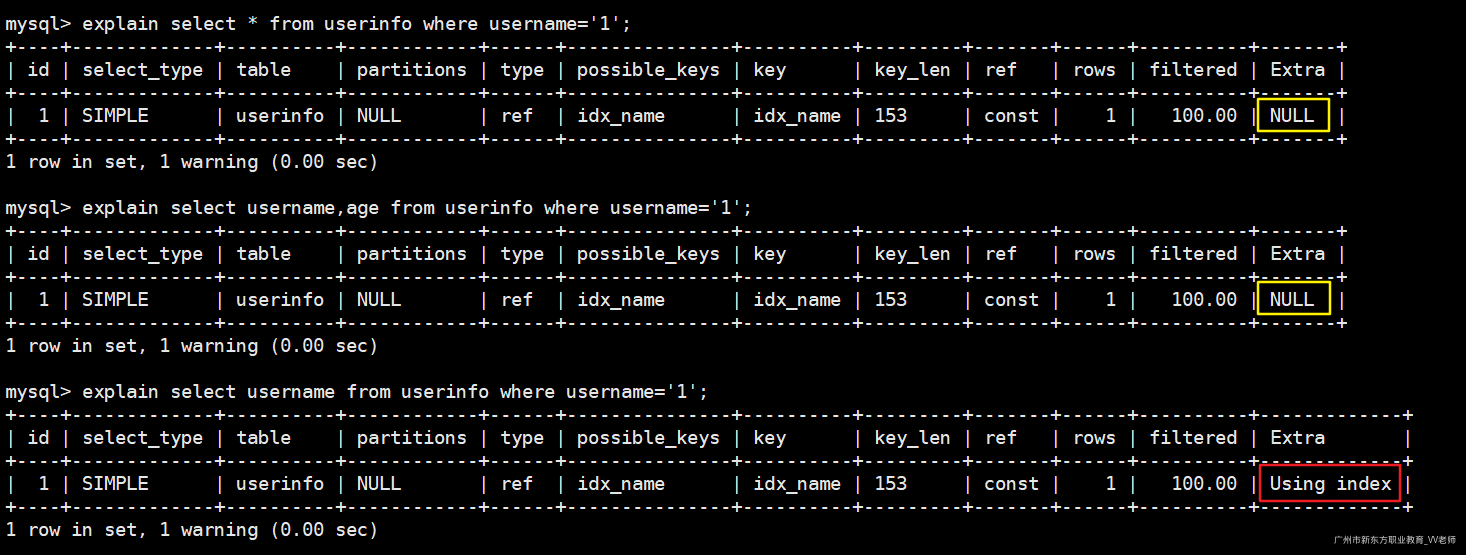1466x555 pixels.
Task: Click the key_len header in the third table
Action: point(911,437)
